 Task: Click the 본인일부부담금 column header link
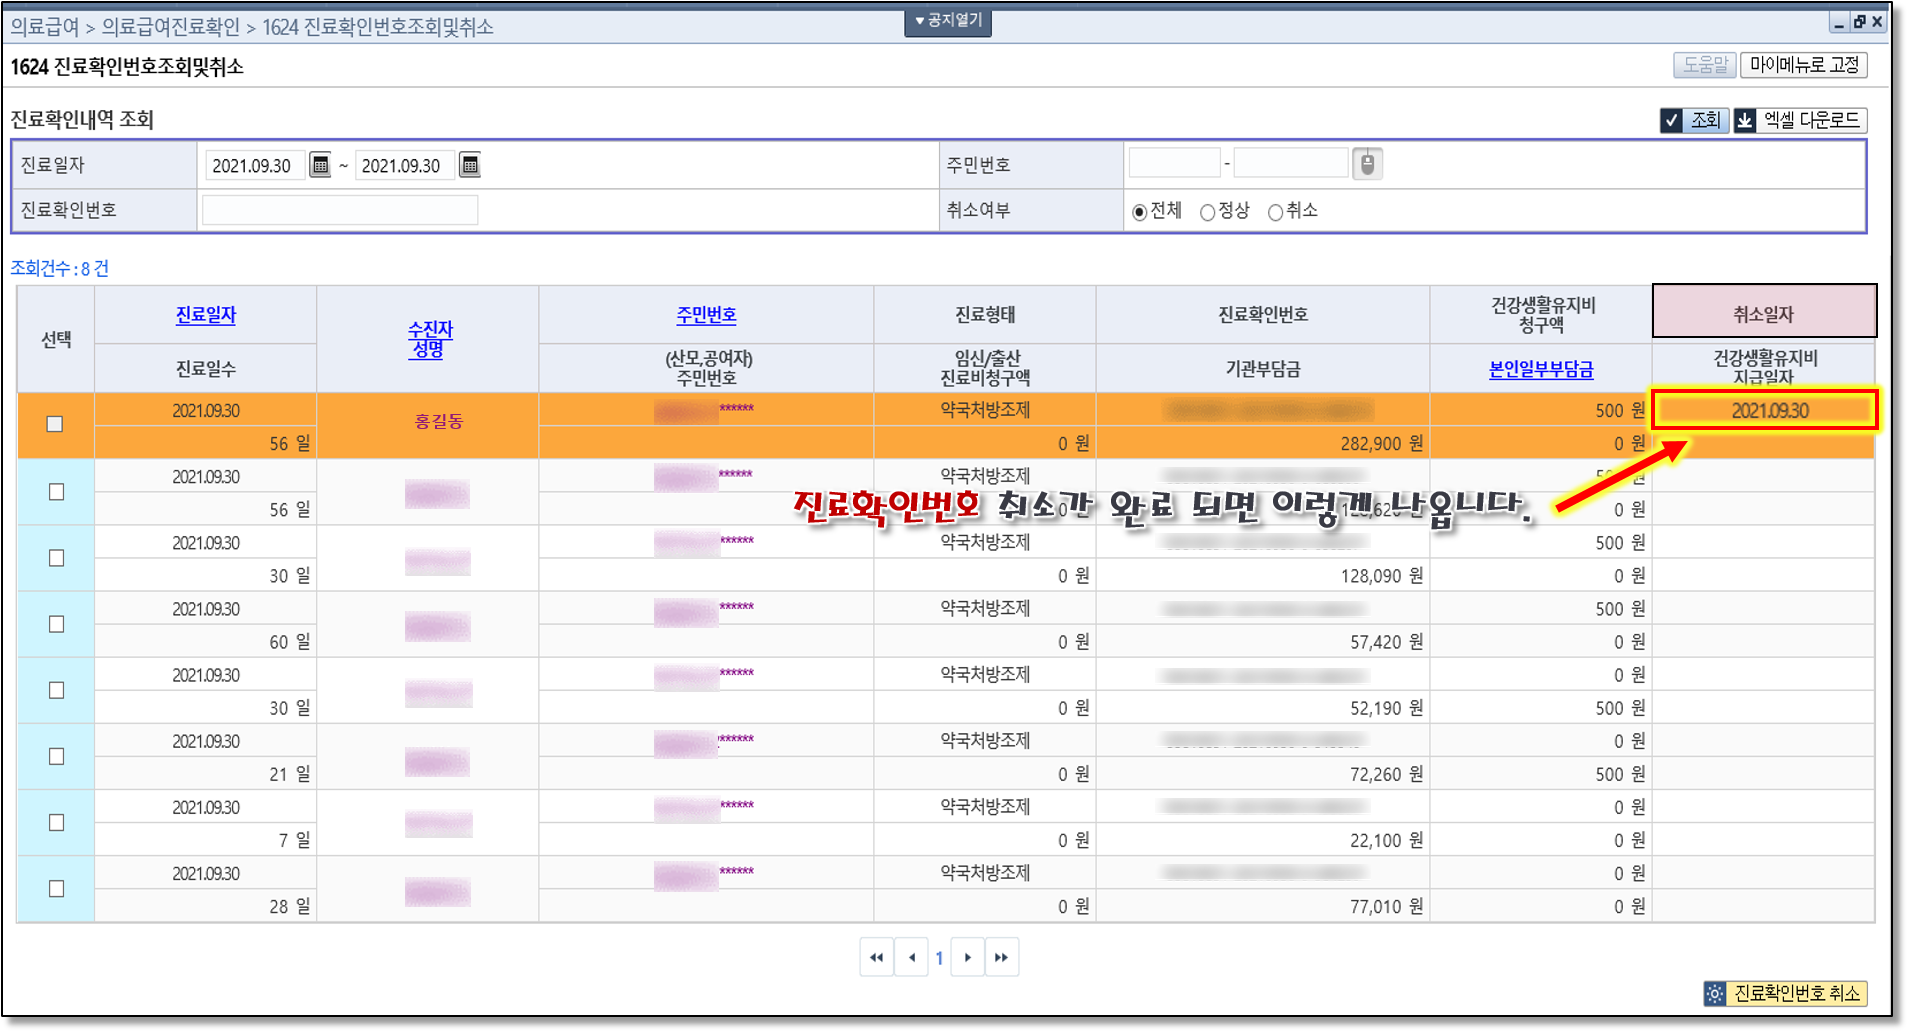coord(1540,369)
